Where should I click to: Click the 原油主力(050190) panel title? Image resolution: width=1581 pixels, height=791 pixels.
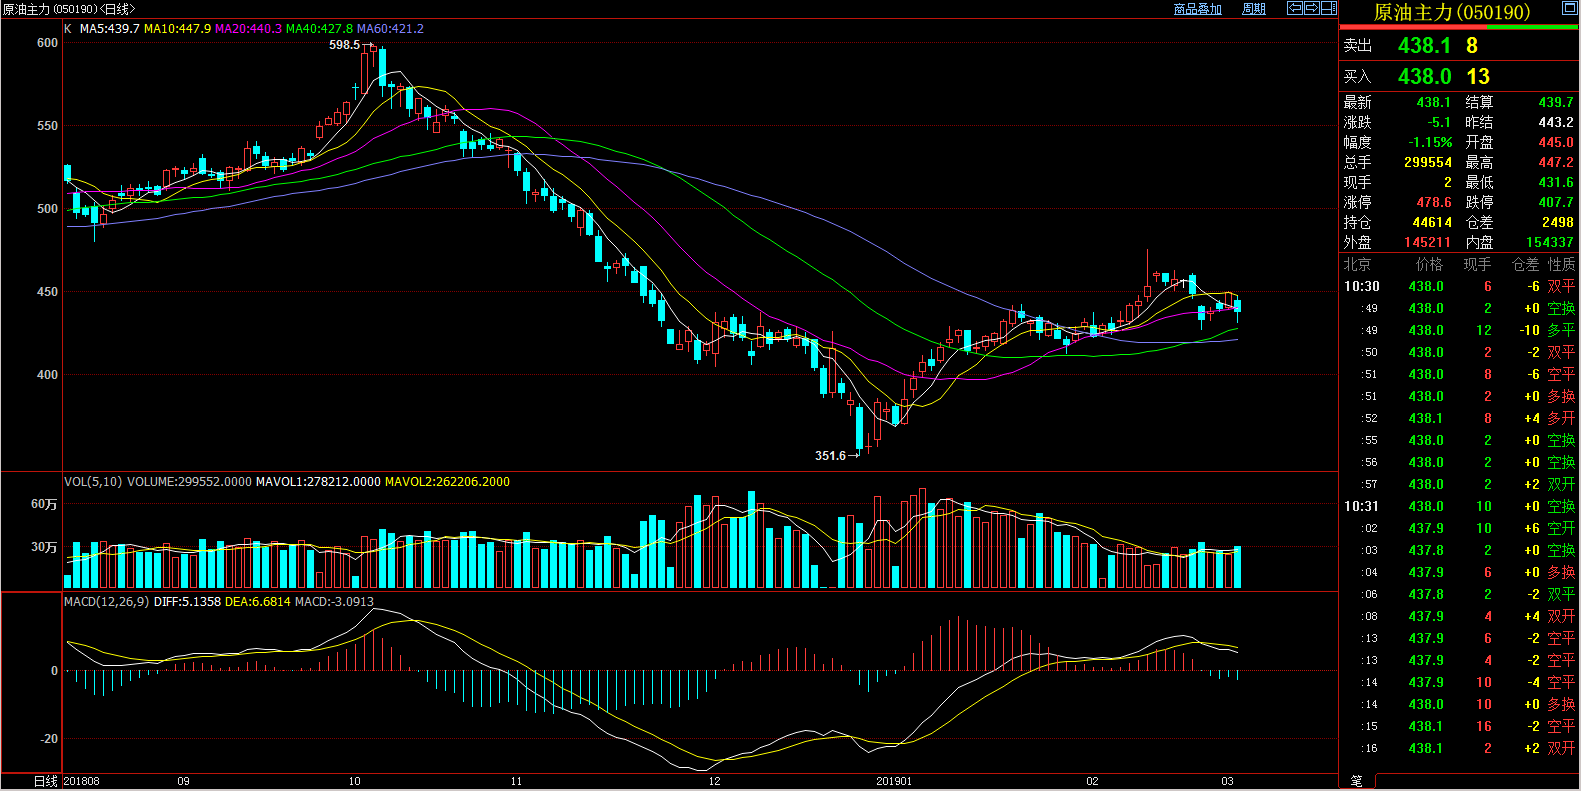pos(1452,12)
